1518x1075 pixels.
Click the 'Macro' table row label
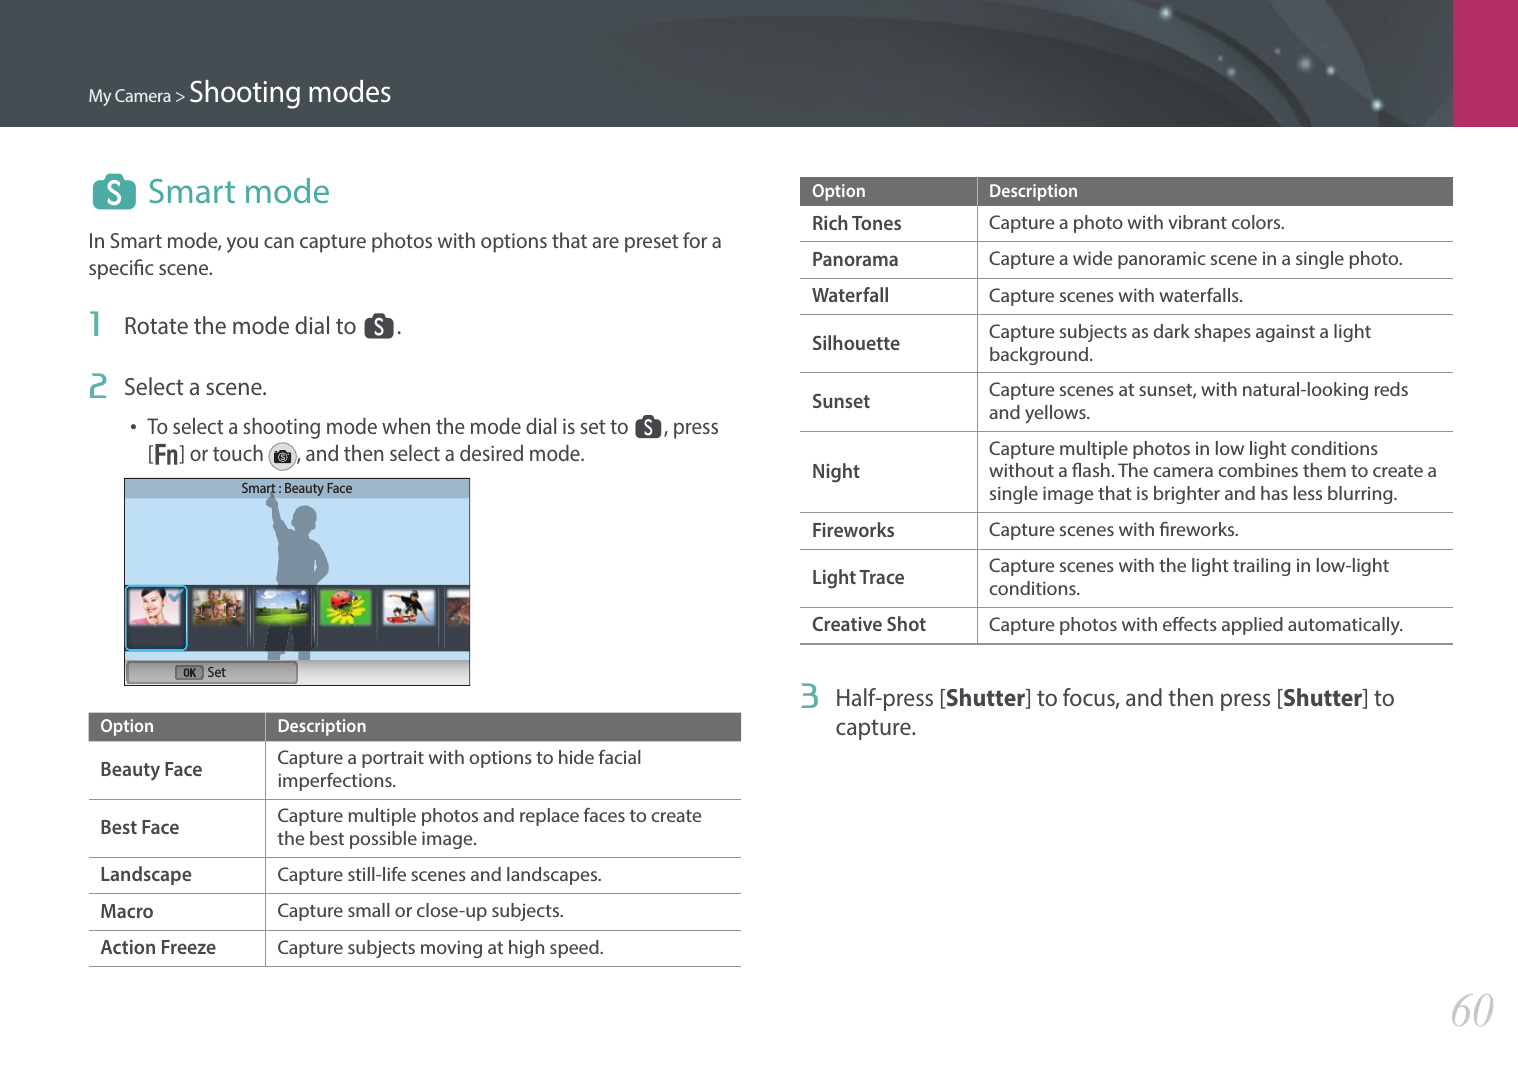point(127,912)
